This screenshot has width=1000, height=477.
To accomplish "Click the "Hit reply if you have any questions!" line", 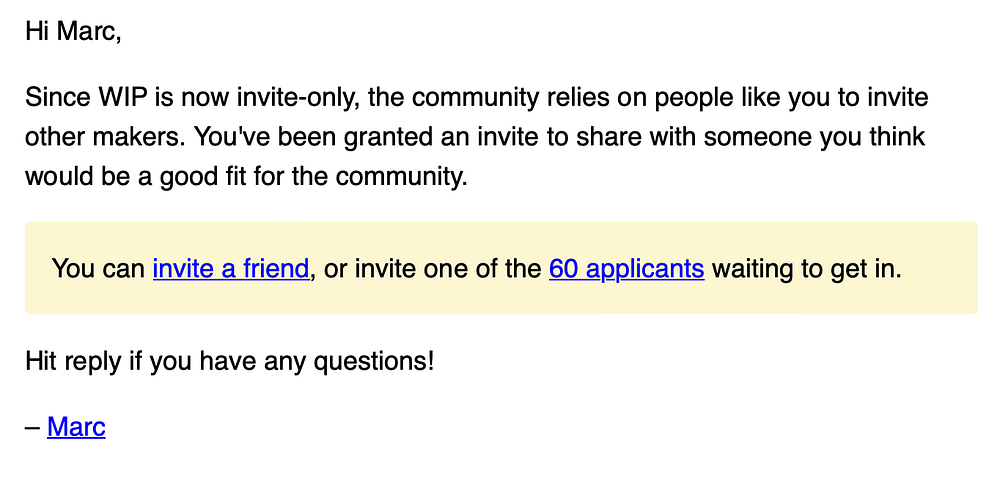I will point(230,362).
